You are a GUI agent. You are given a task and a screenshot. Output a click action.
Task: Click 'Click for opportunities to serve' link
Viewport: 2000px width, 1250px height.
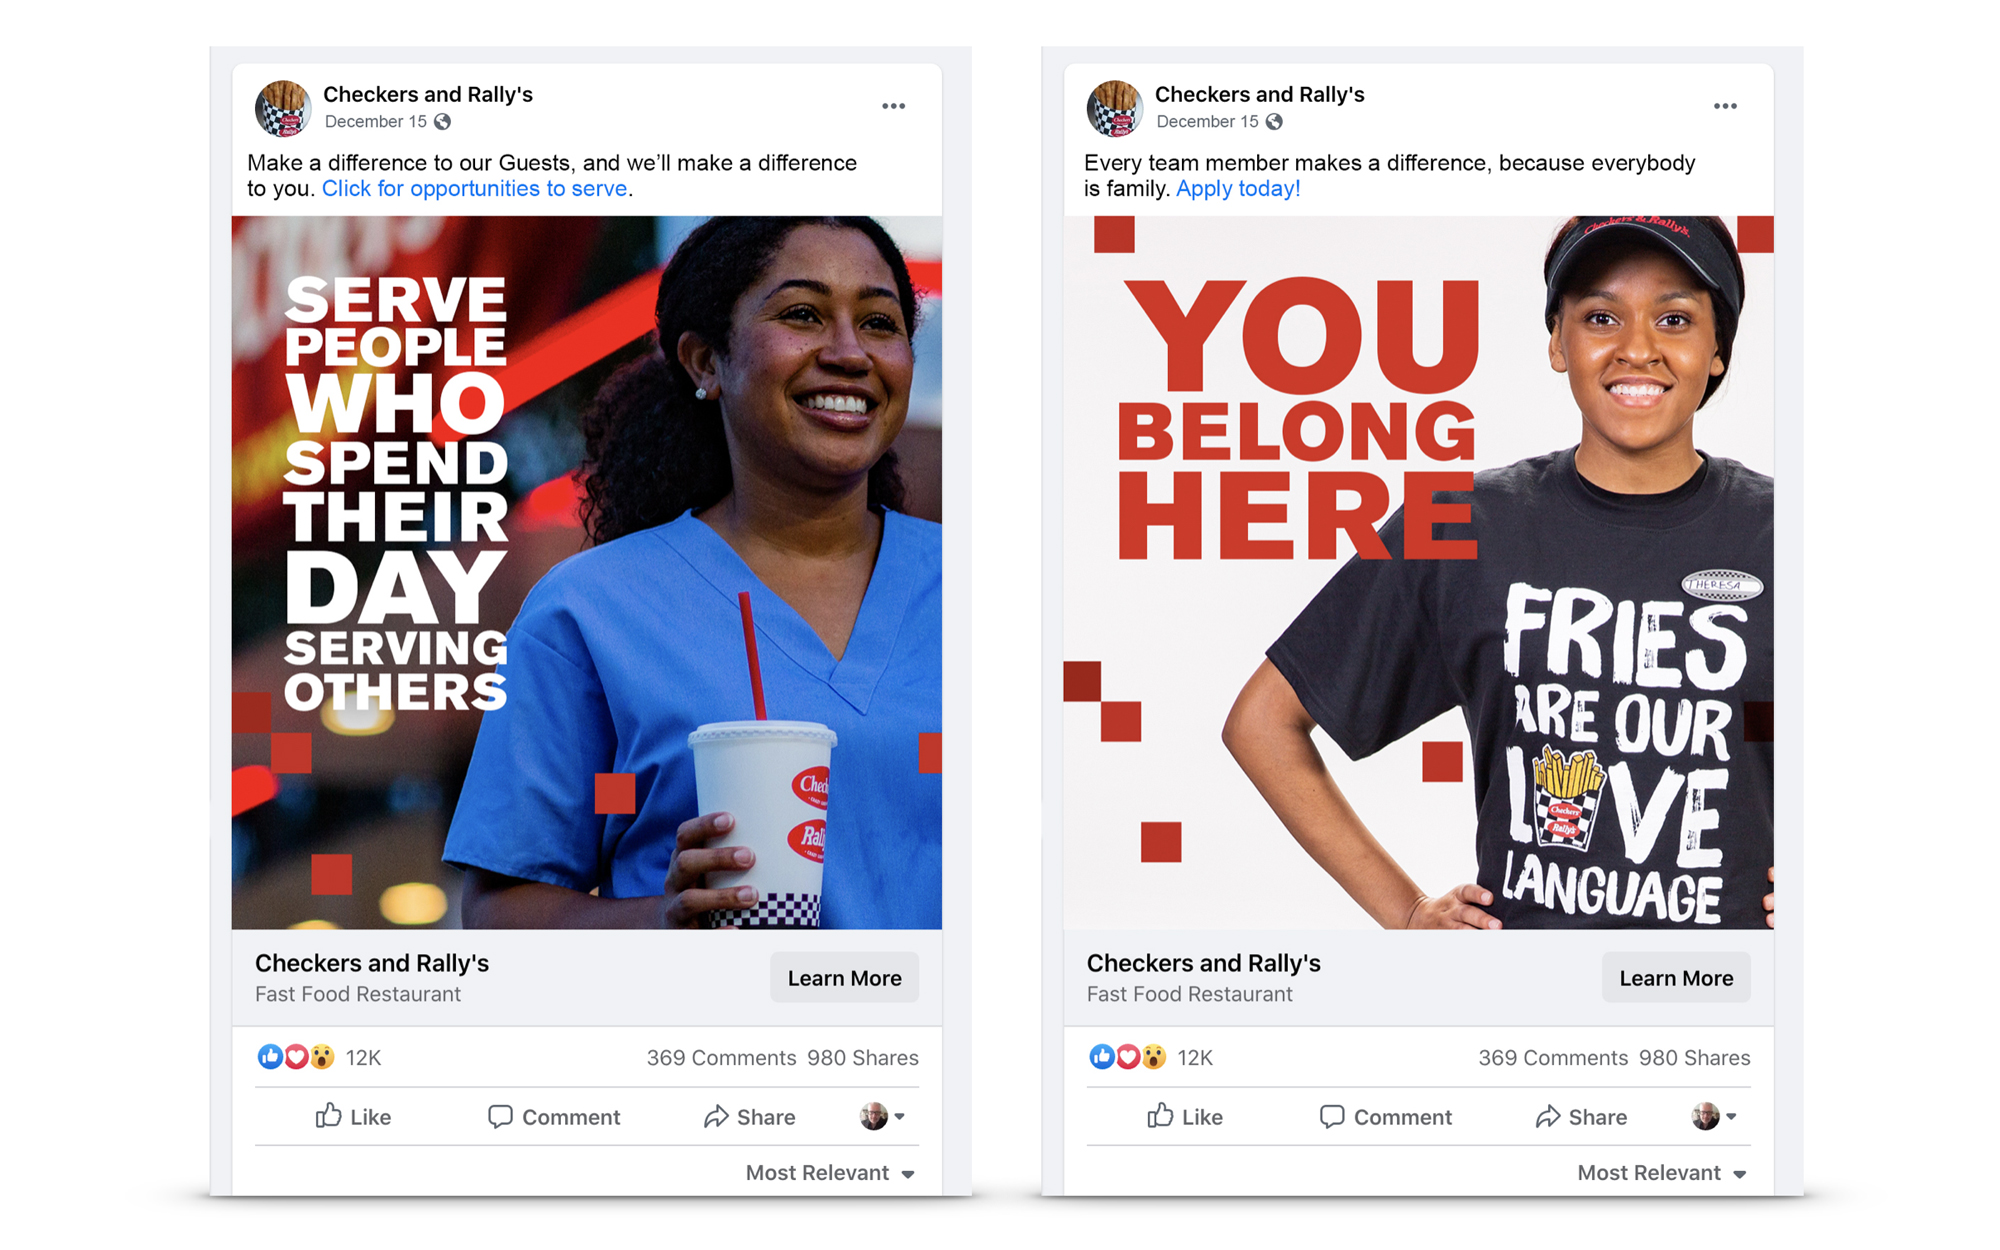point(475,189)
